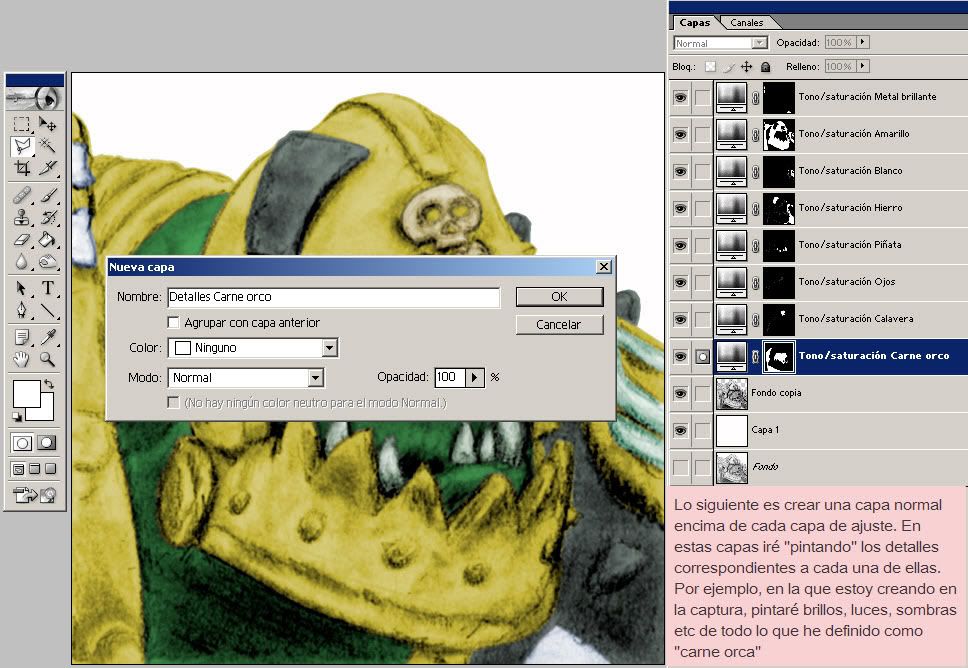The image size is (968, 668).
Task: Select the Paint Bucket tool
Action: (48, 240)
